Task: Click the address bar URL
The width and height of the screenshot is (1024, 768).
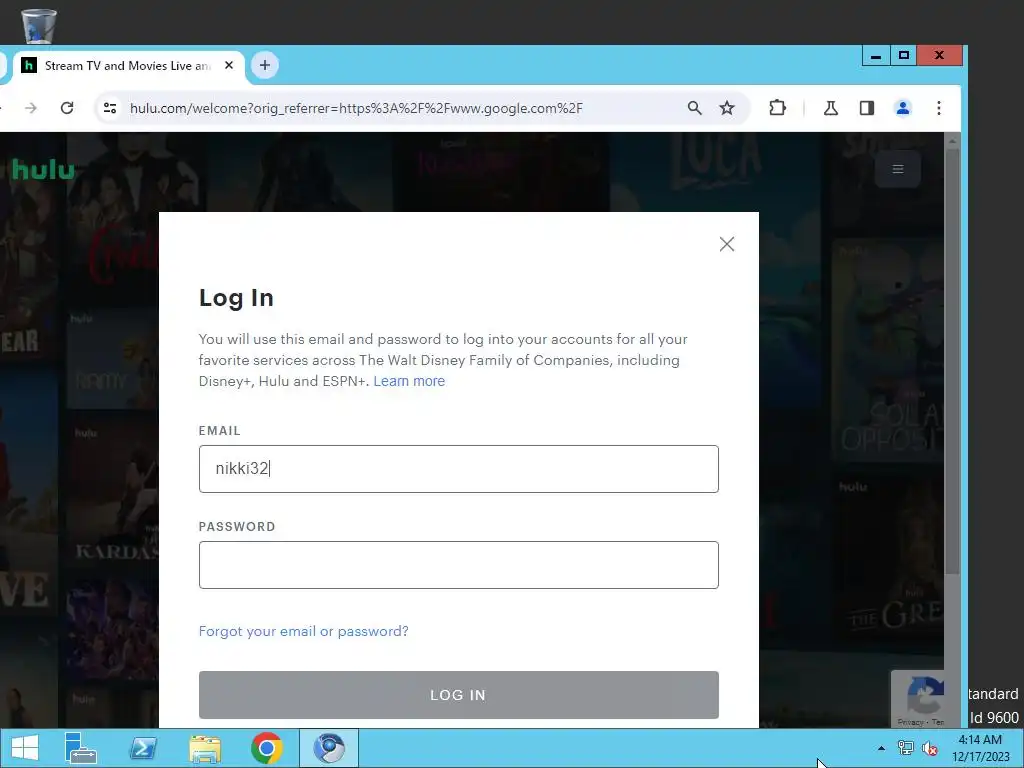Action: click(x=356, y=108)
